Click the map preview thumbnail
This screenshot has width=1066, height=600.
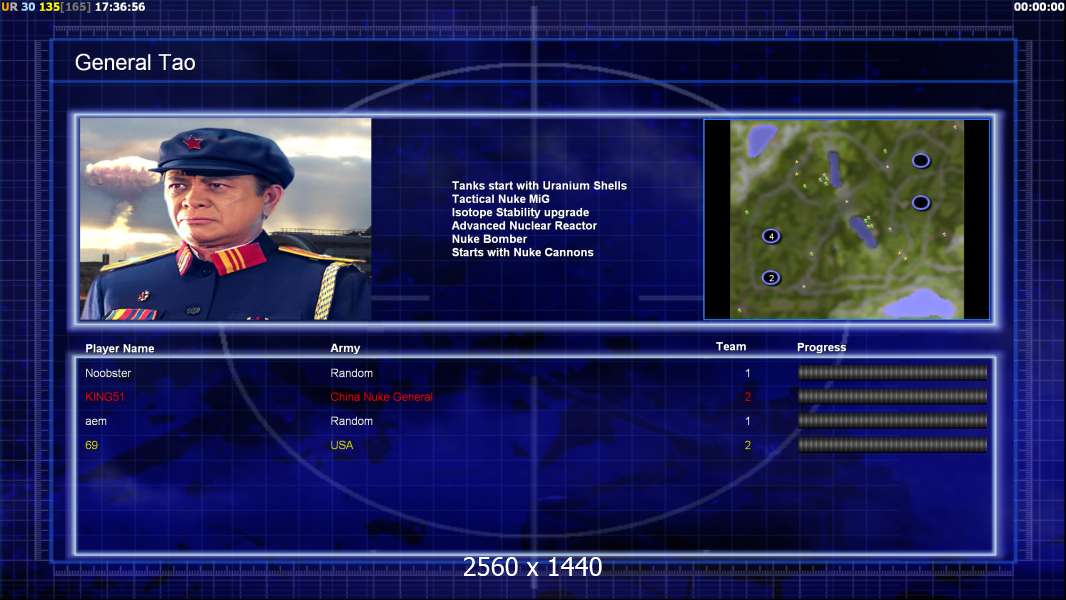click(846, 219)
